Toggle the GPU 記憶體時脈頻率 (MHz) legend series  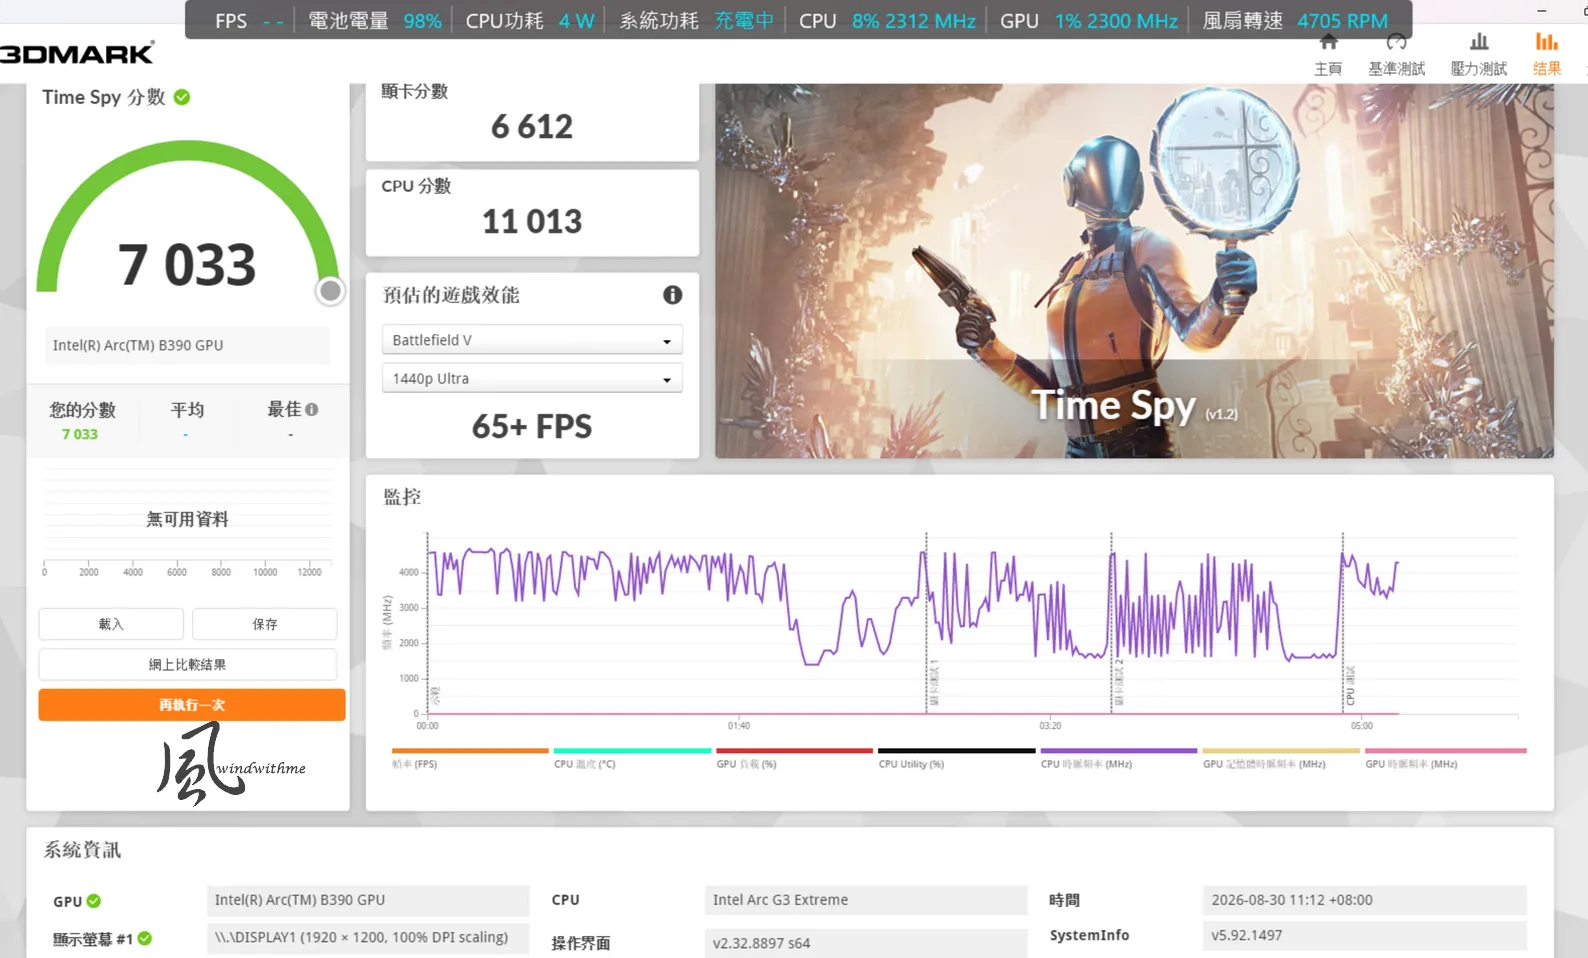[x=1281, y=758]
